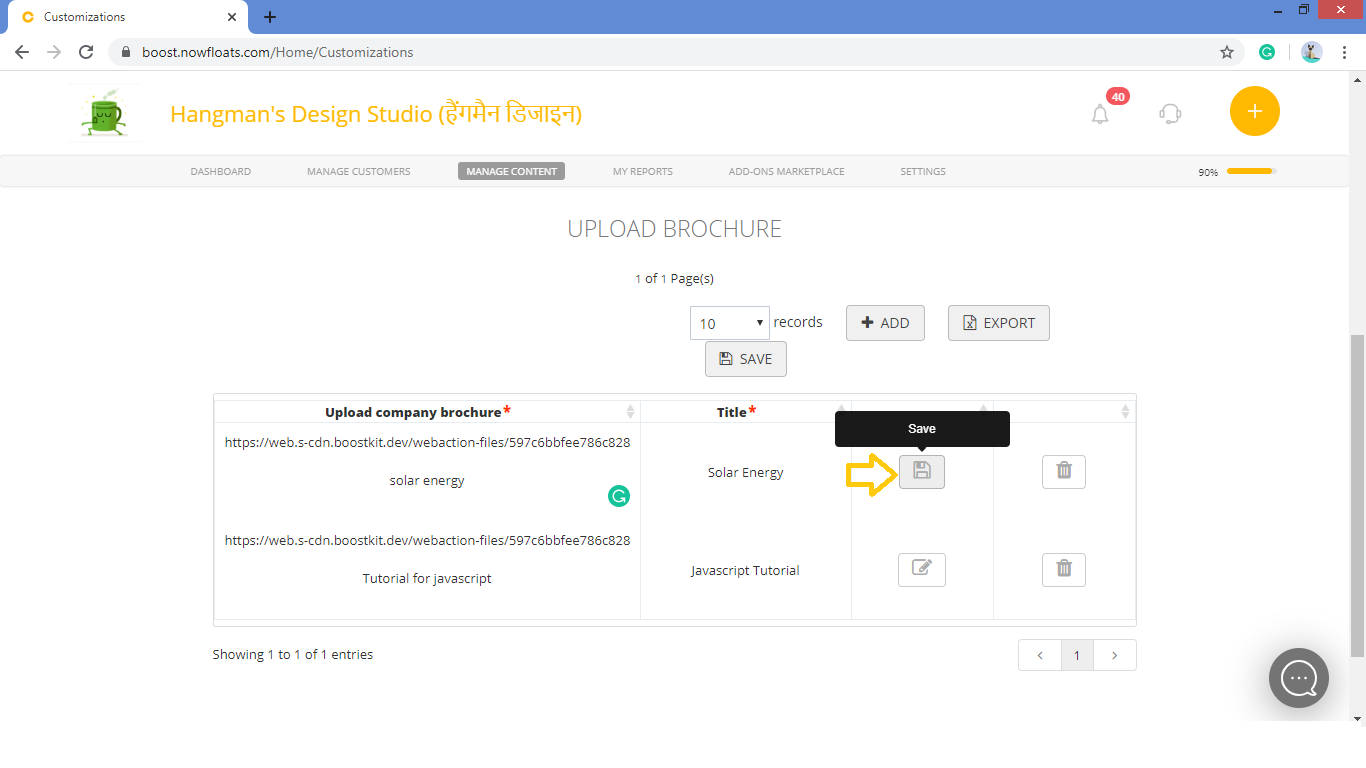Select page 1 in pagination
1366x768 pixels.
[x=1077, y=655]
